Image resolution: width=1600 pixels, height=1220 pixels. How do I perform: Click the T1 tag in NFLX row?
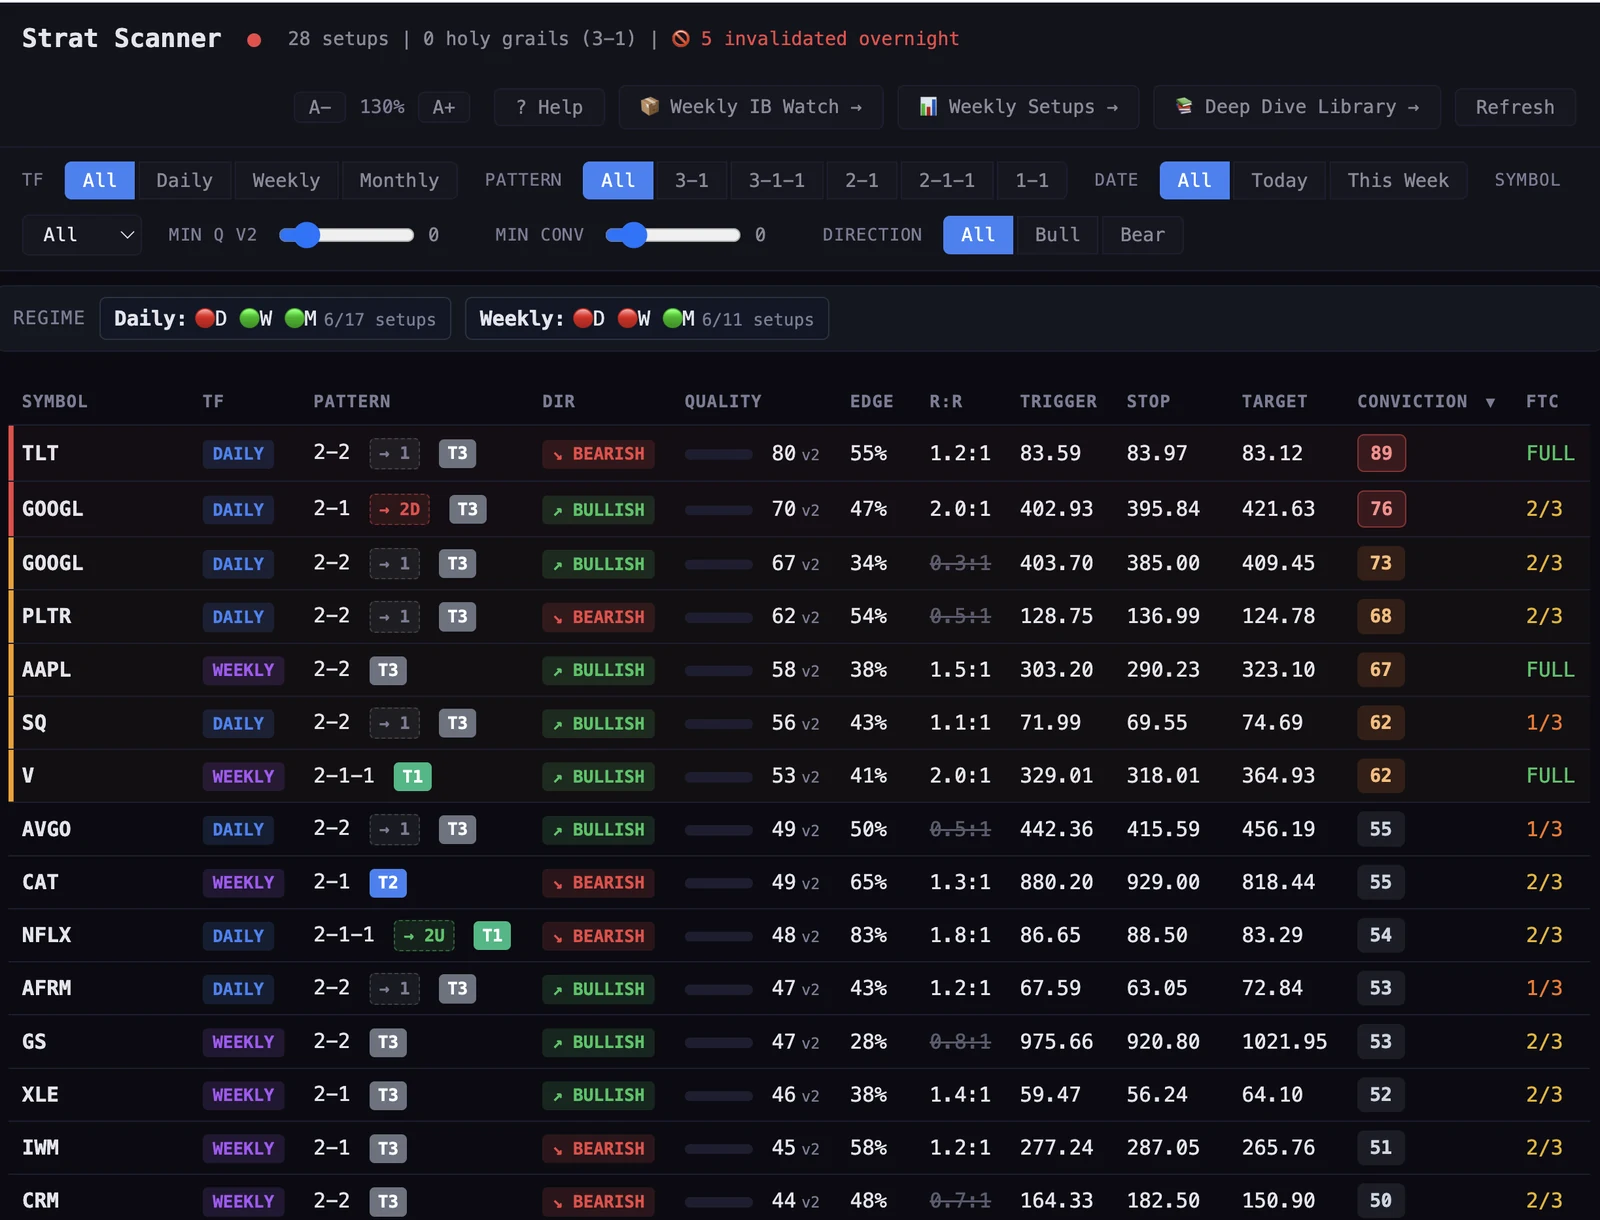point(492,935)
